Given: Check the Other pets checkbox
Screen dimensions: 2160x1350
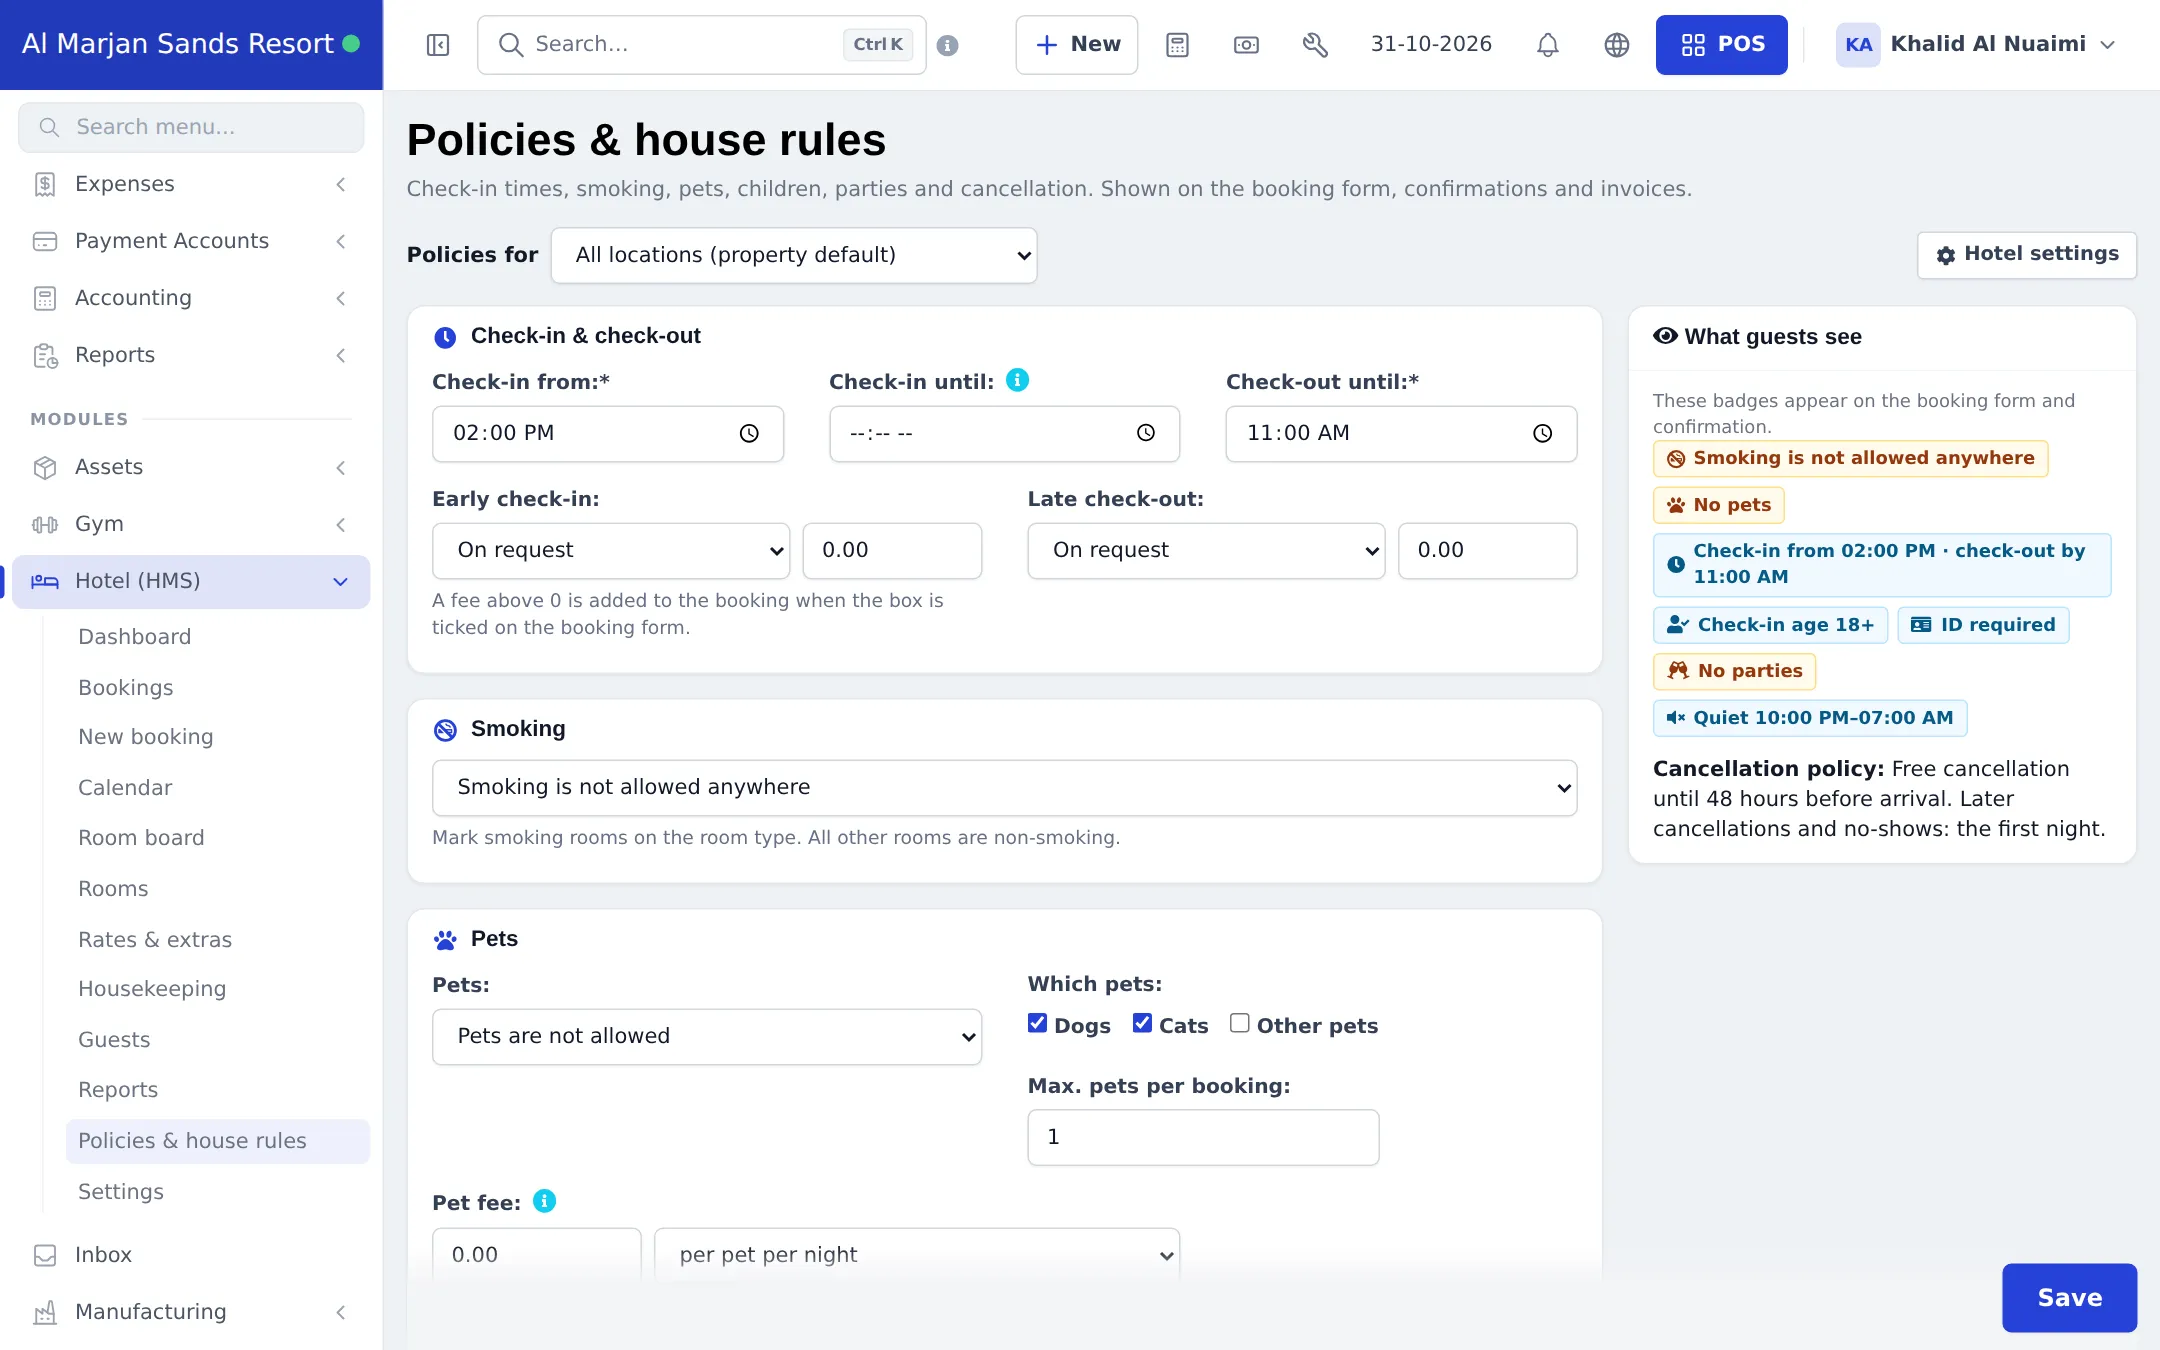Looking at the screenshot, I should (1239, 1023).
